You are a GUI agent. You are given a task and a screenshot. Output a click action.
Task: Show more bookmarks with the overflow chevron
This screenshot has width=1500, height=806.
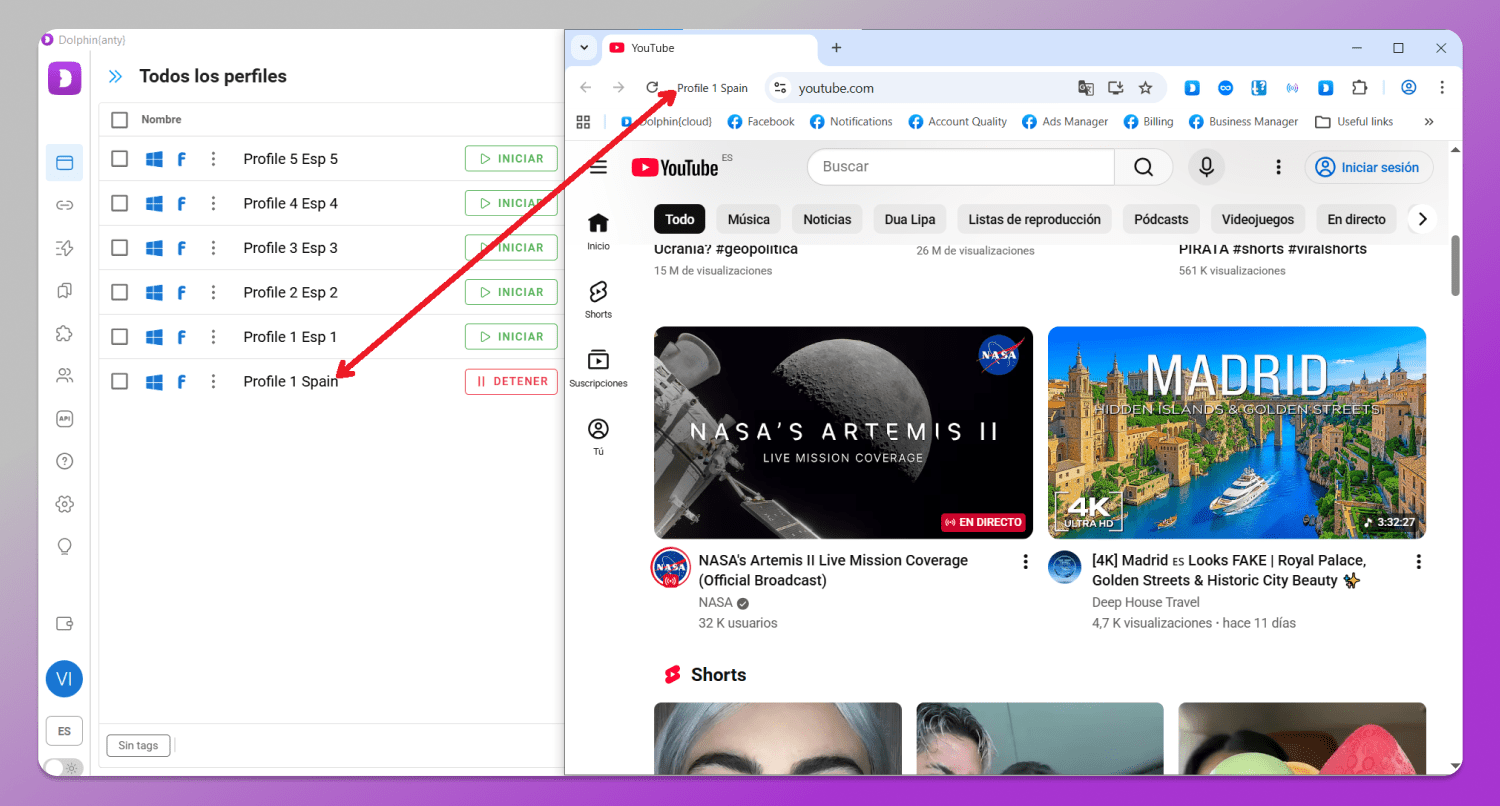tap(1428, 122)
